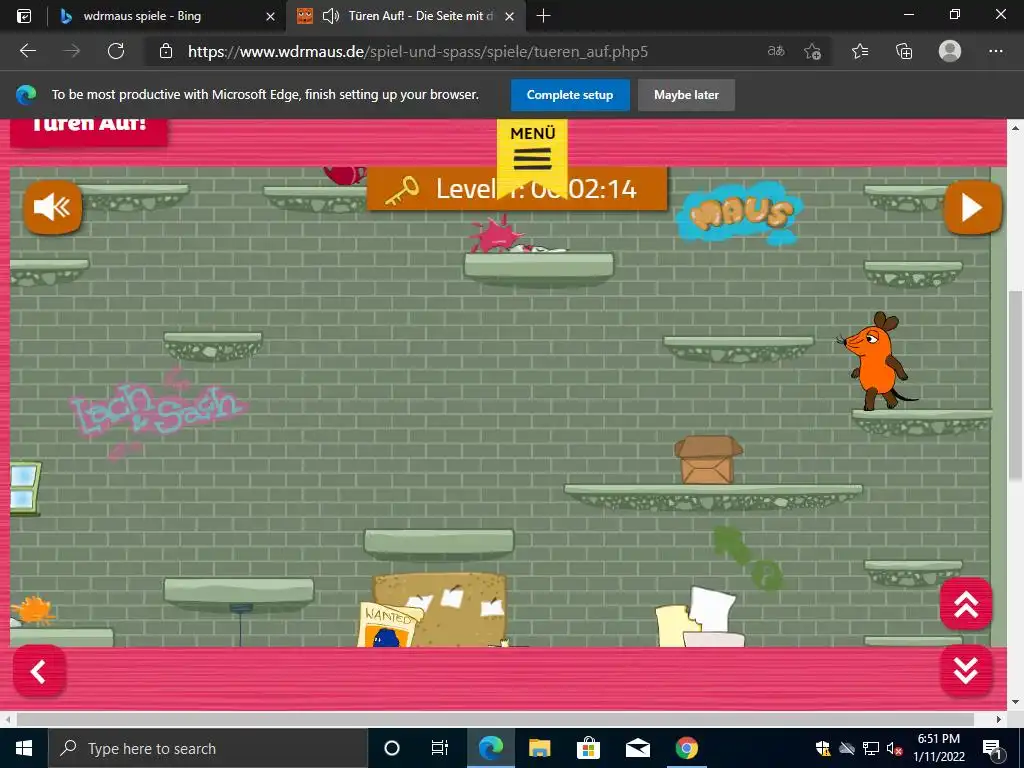
Task: Open the notification center icon
Action: [993, 748]
